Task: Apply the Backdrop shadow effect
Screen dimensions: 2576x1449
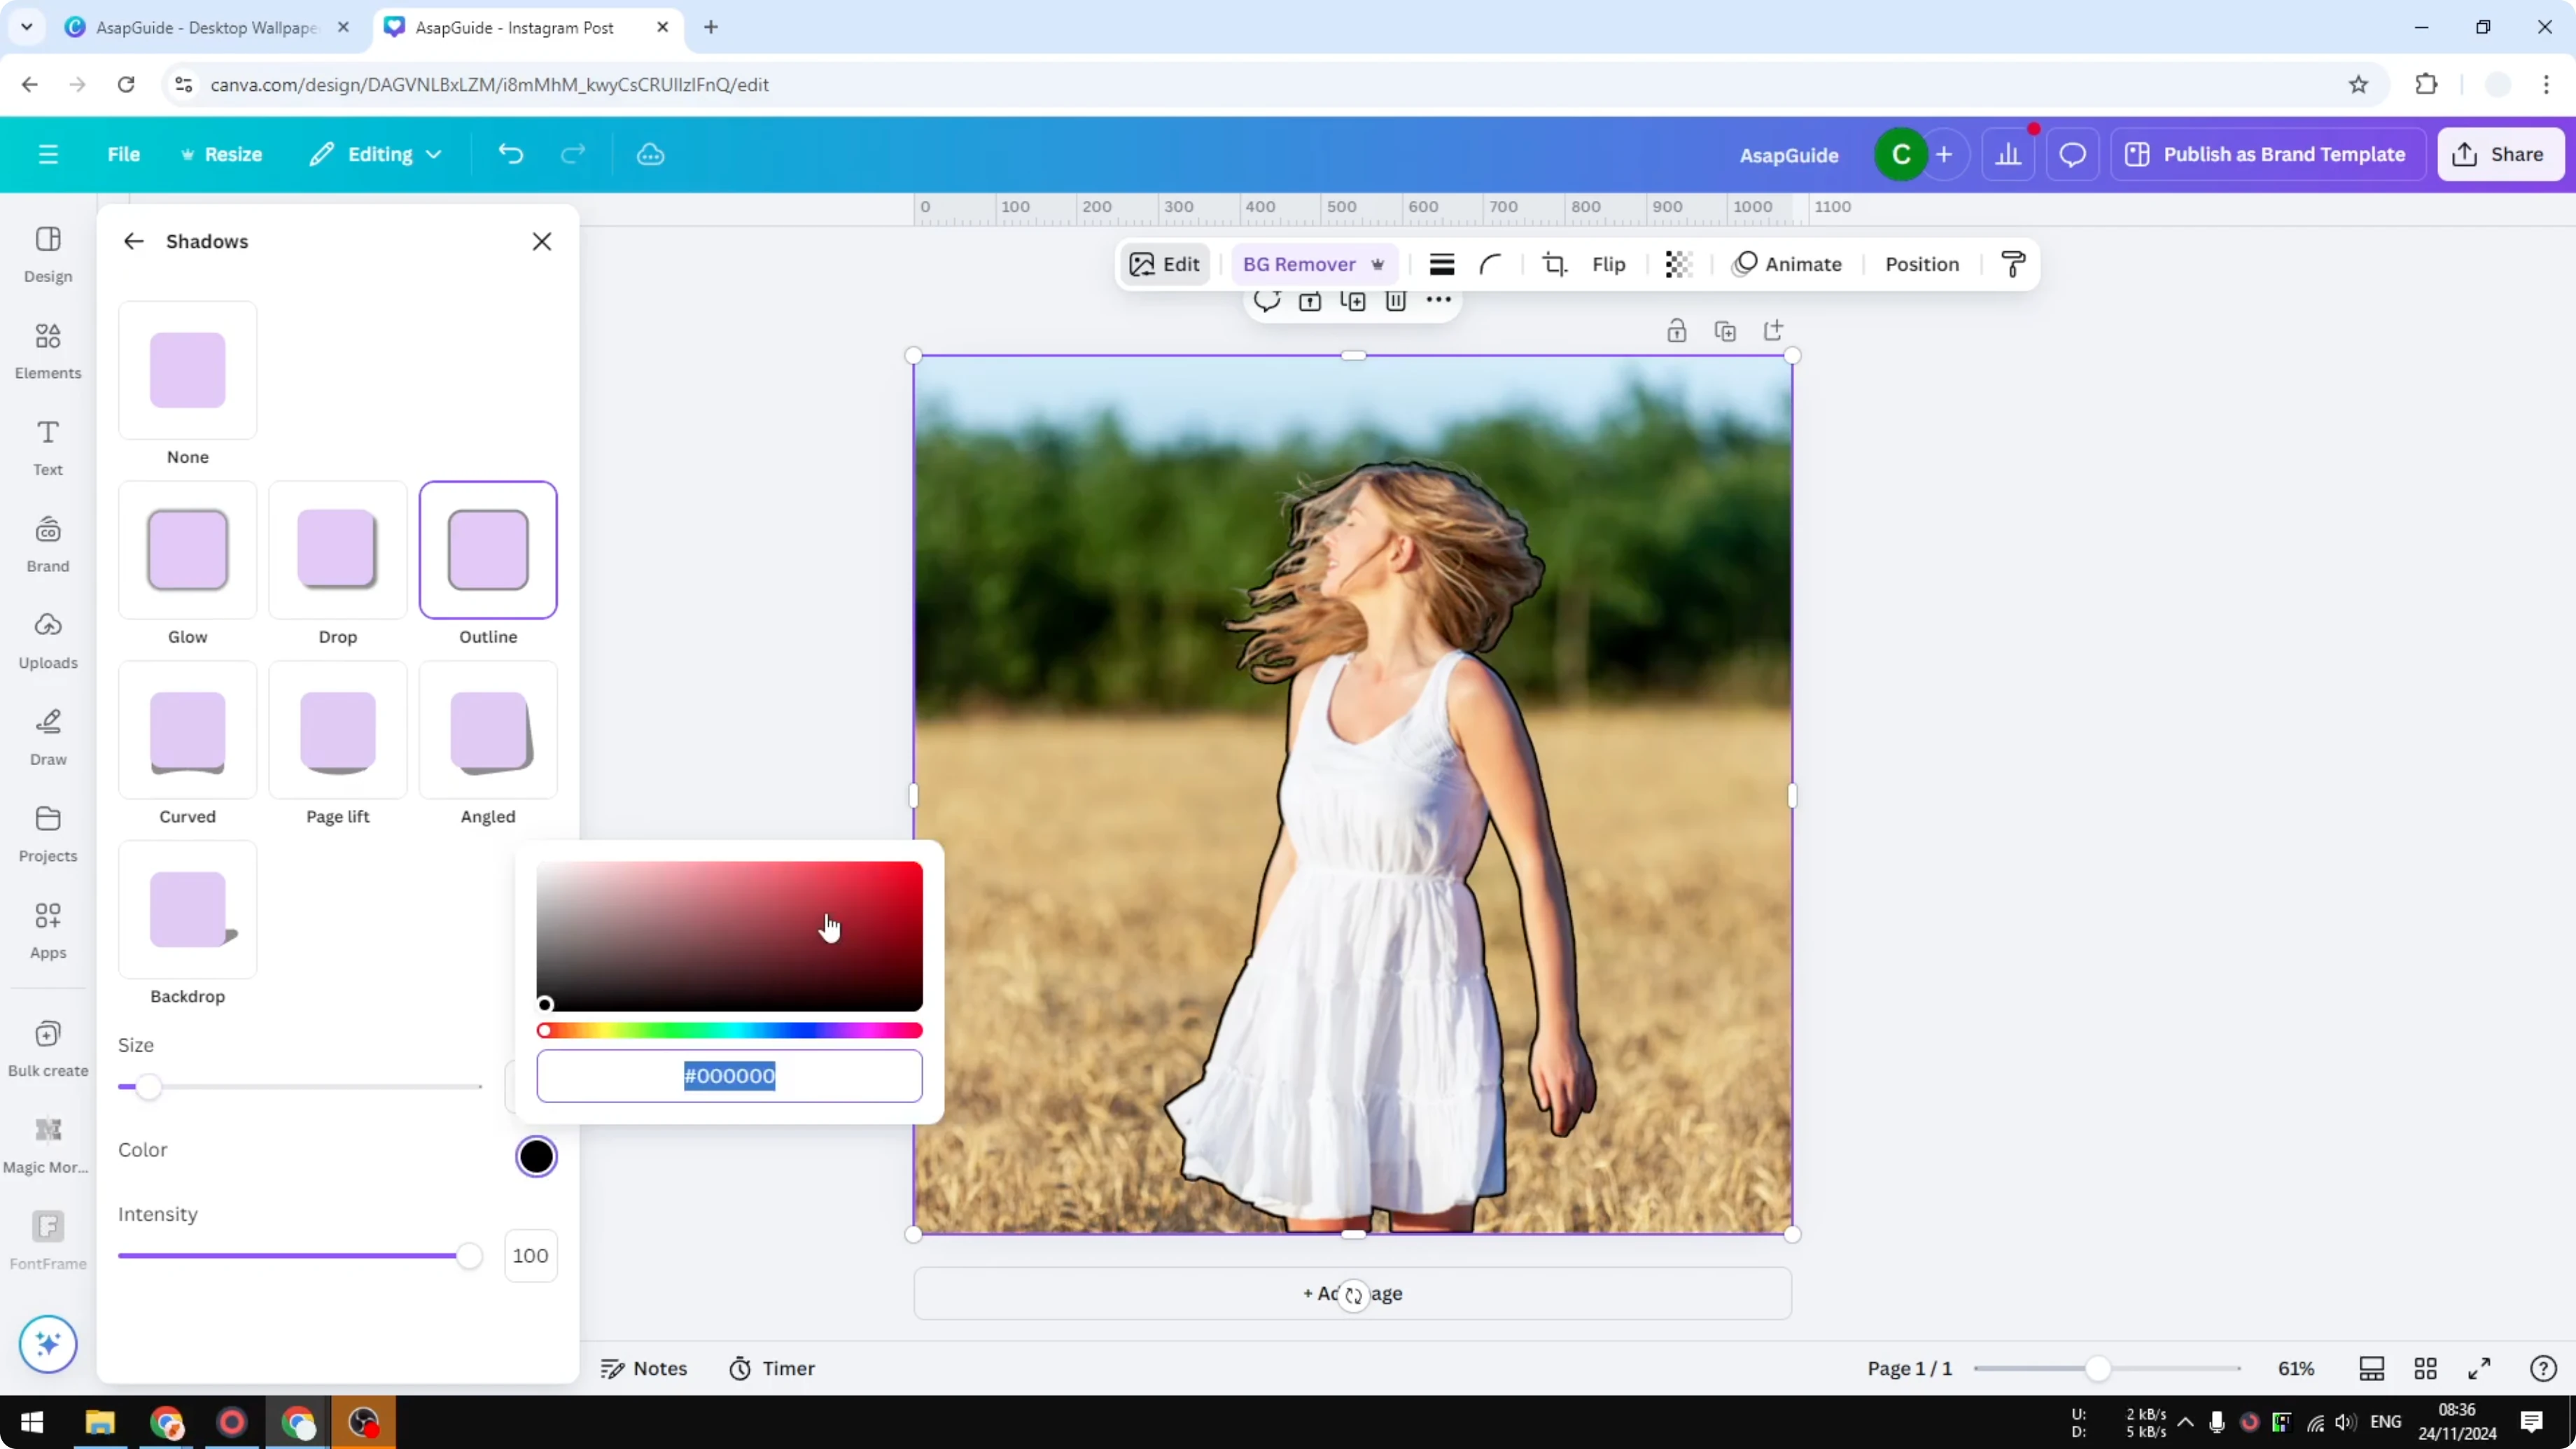Action: 188,910
